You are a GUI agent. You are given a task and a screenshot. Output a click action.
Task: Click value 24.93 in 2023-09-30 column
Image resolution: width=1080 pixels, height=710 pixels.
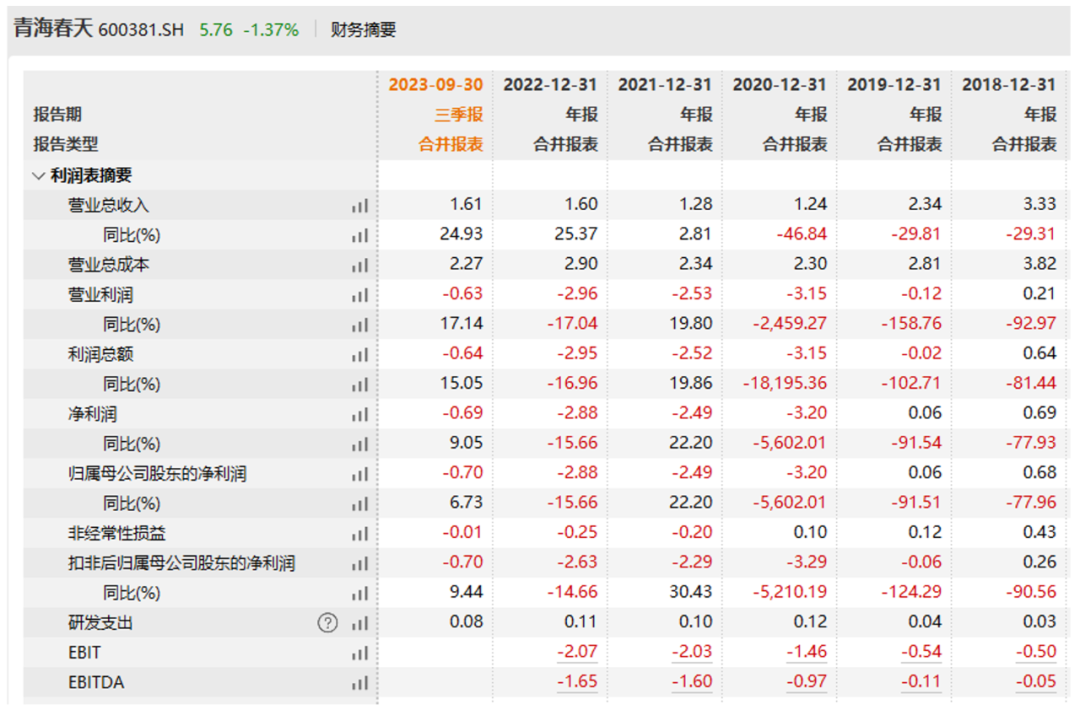pos(461,234)
